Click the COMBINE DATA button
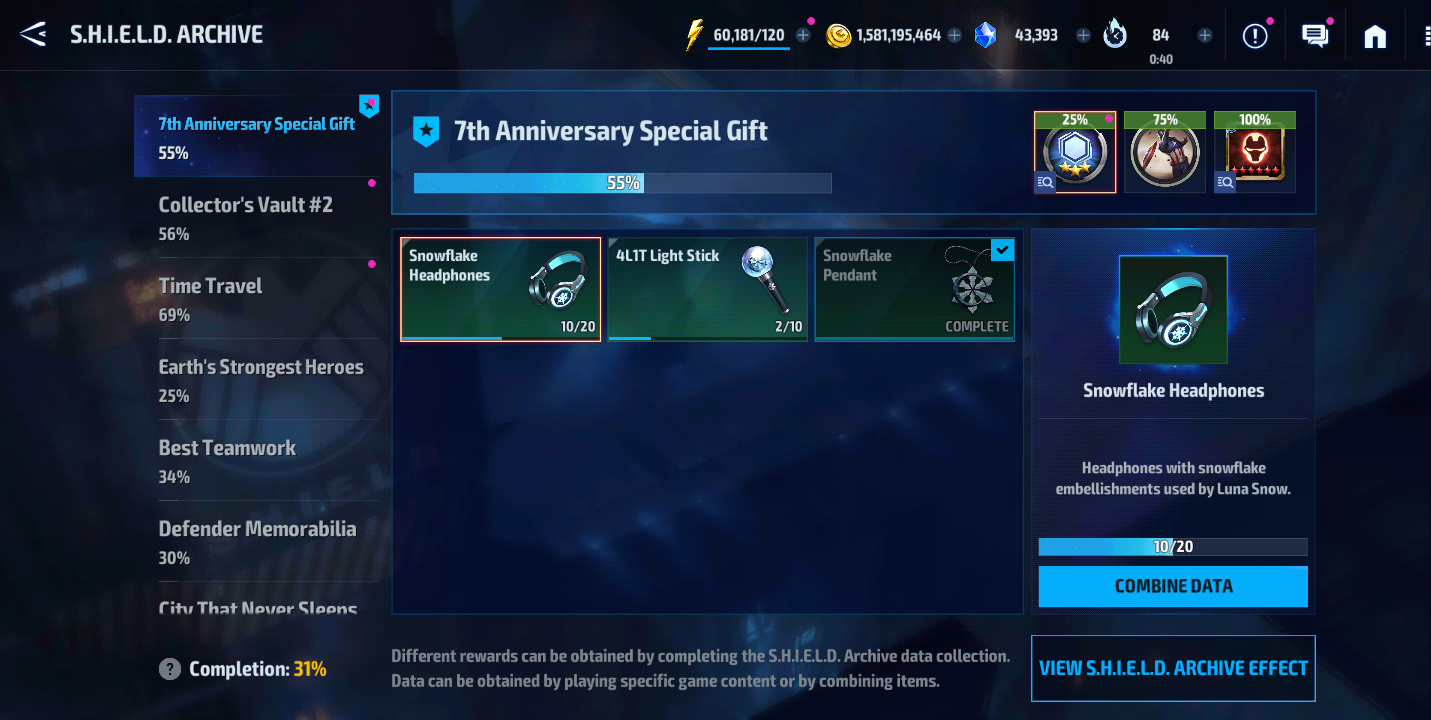 click(1173, 586)
